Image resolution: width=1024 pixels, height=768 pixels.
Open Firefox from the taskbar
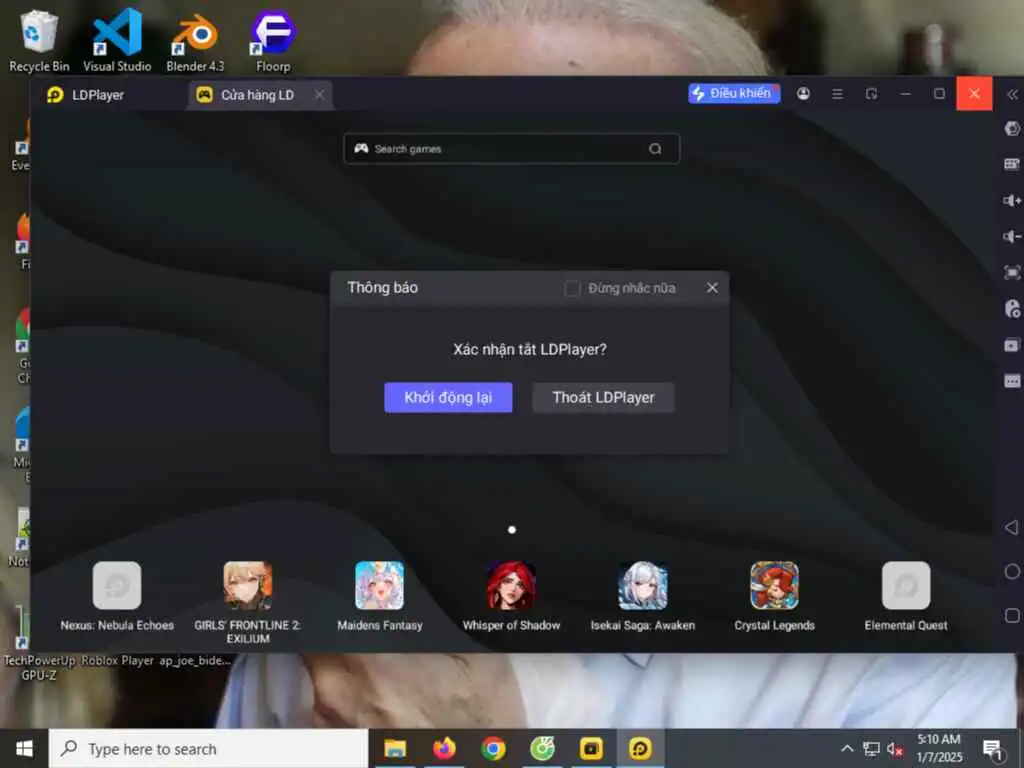pyautogui.click(x=444, y=748)
